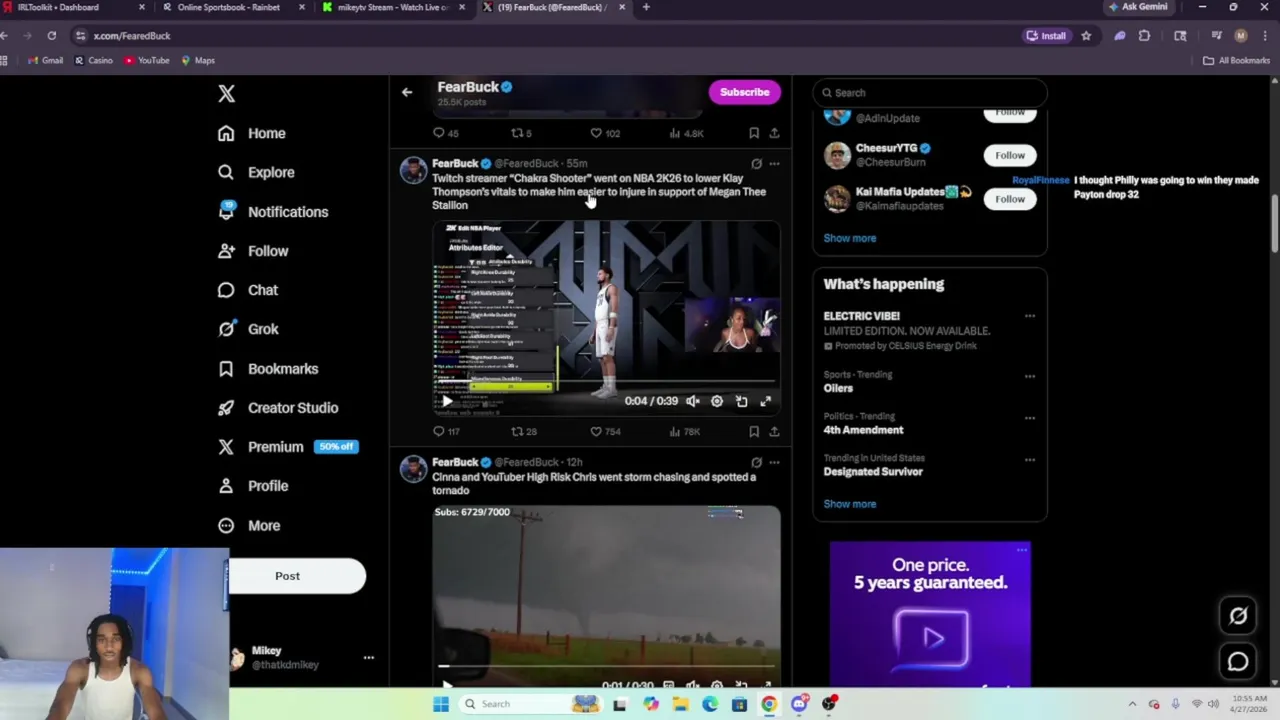
Task: Bookmark the post with 102 likes
Action: (754, 133)
